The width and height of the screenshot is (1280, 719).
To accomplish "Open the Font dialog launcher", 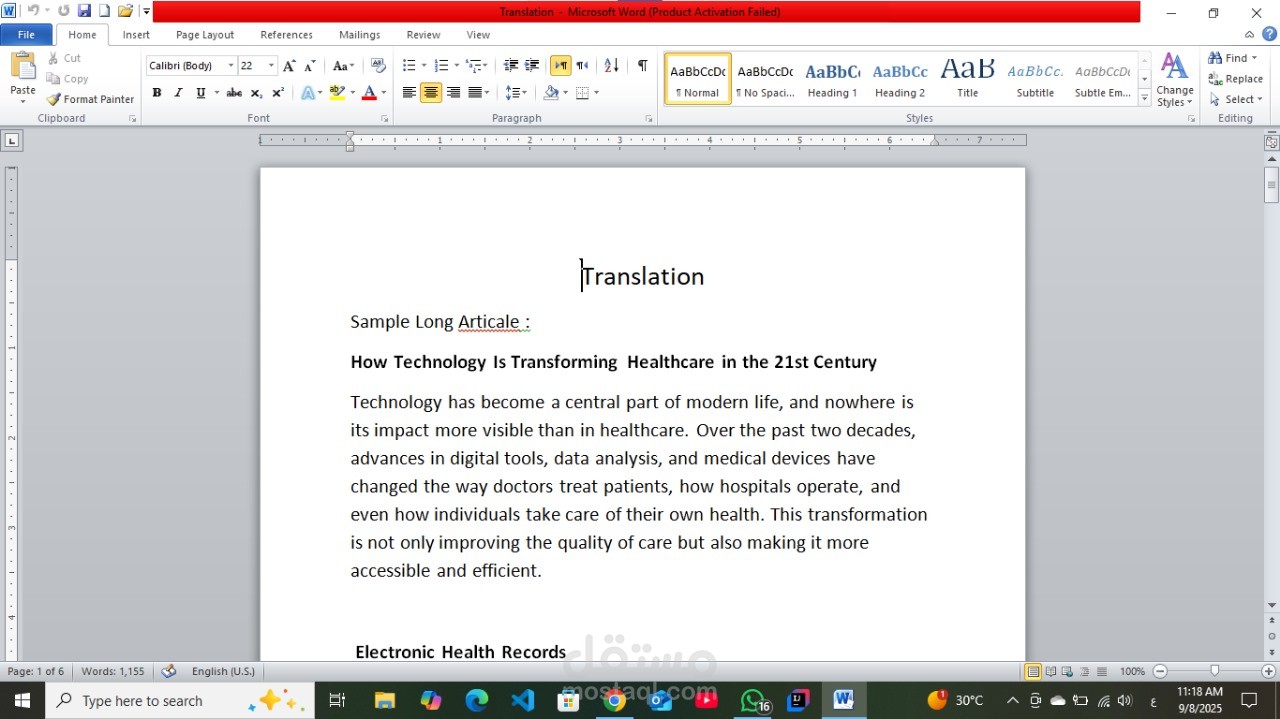I will pyautogui.click(x=385, y=119).
